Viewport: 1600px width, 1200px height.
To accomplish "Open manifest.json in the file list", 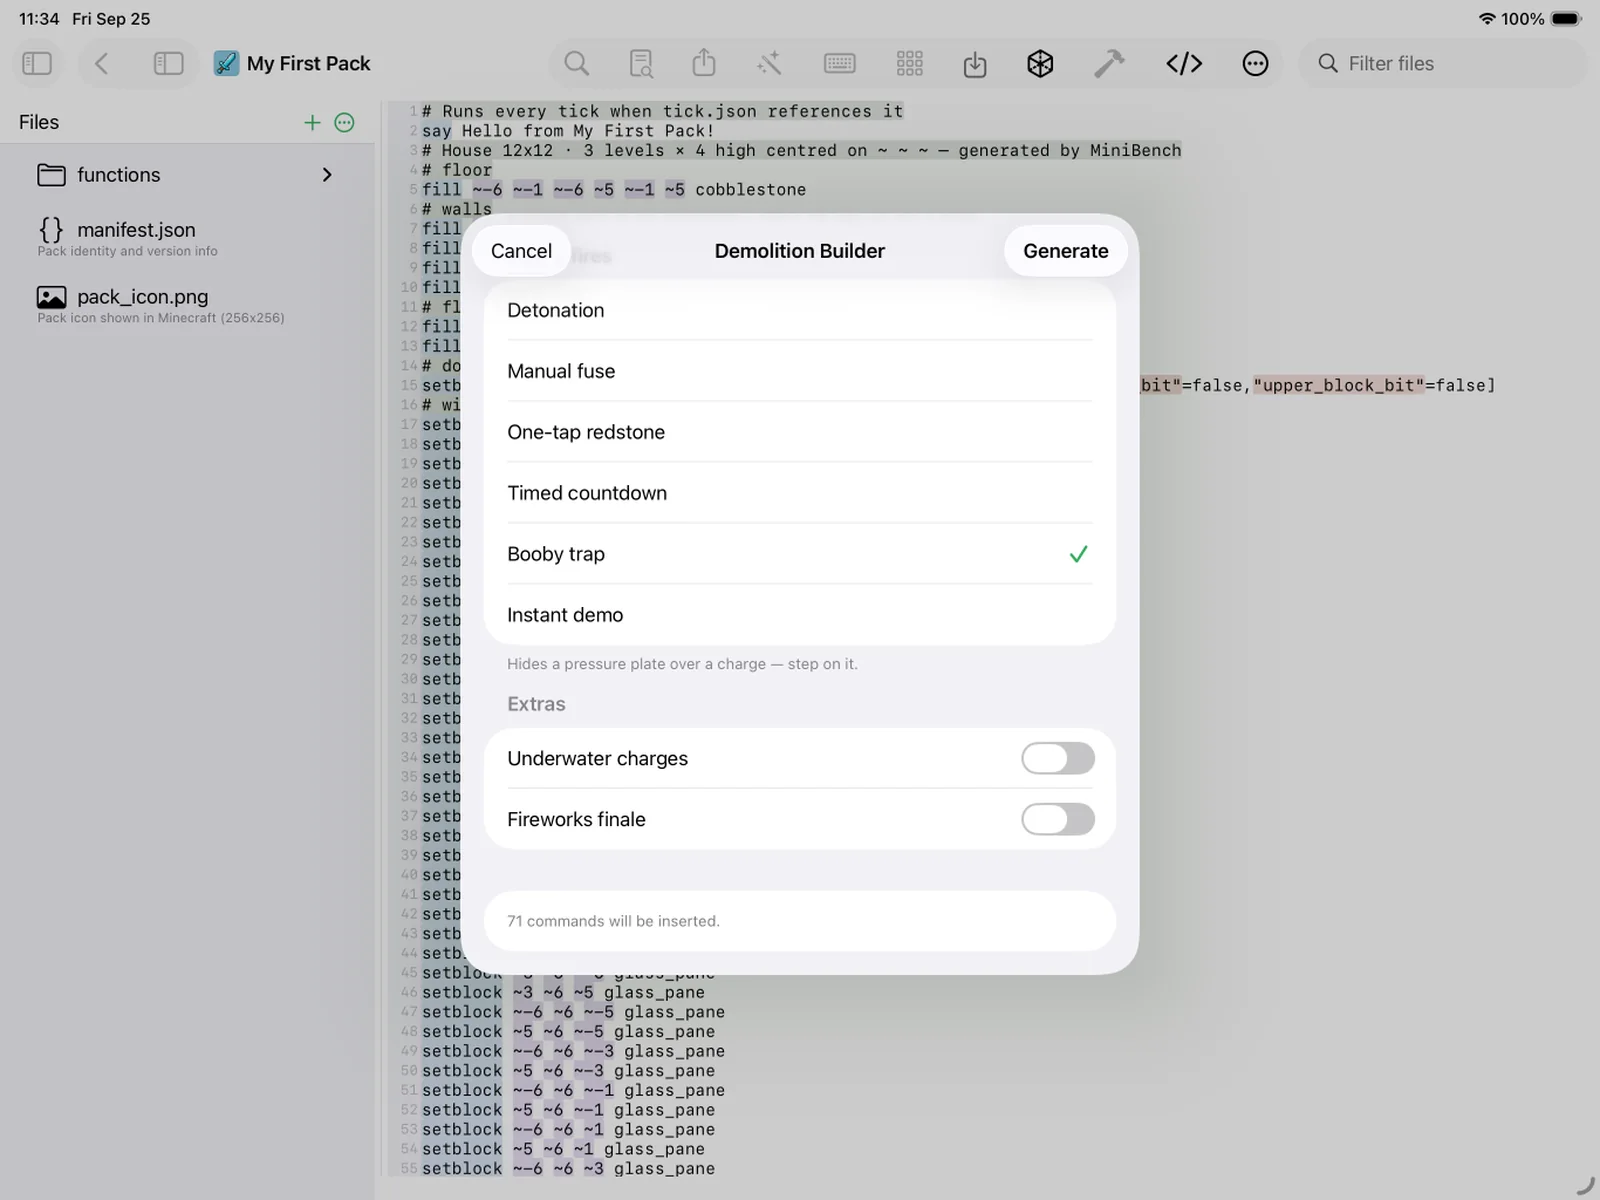I will 188,238.
